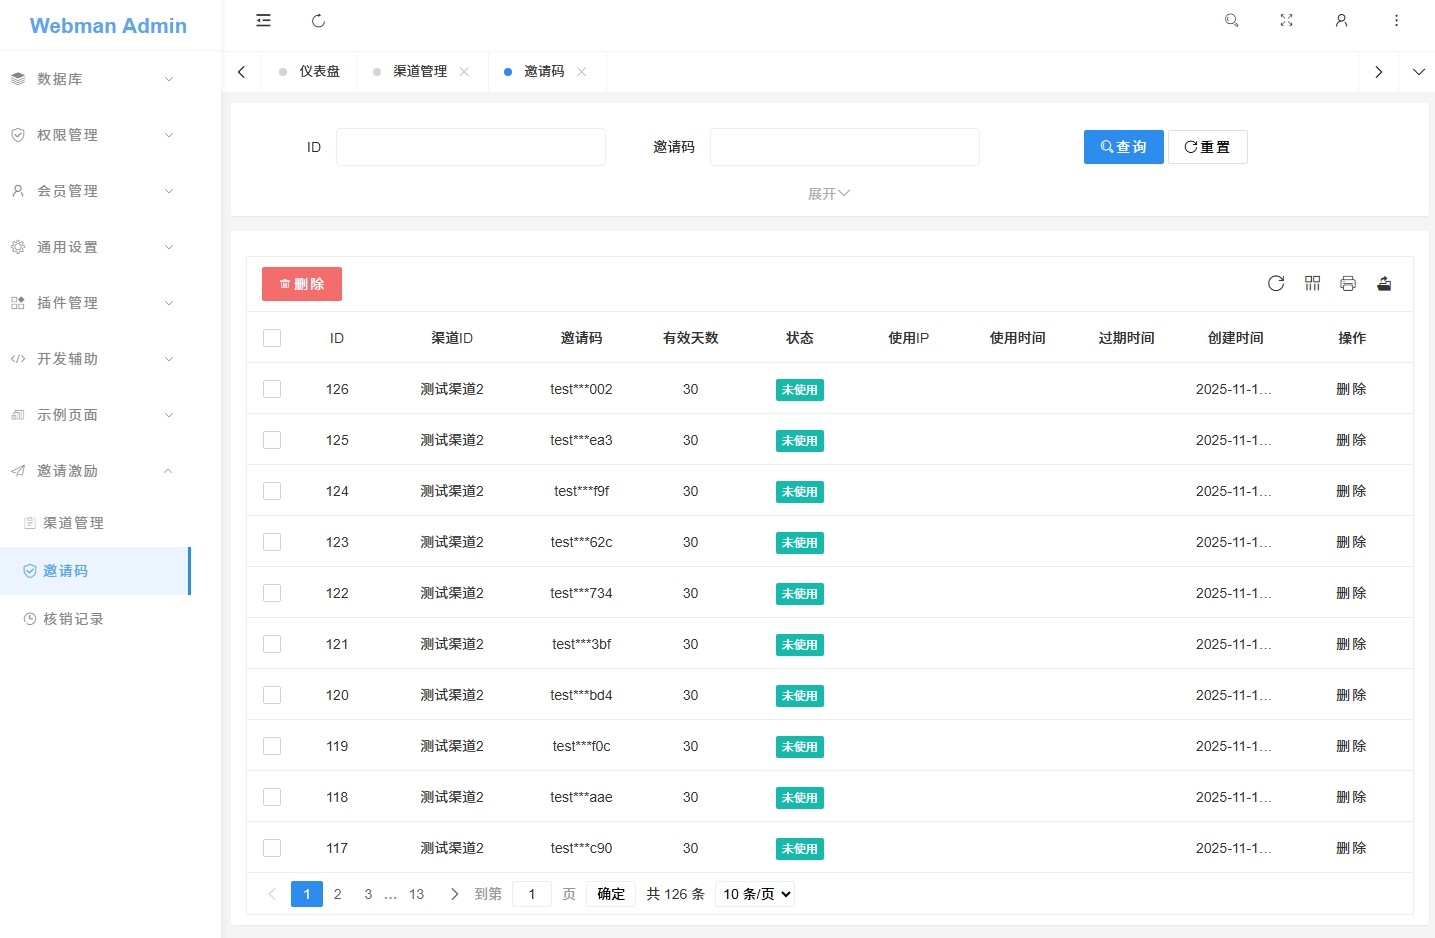Switch to the 渠道管理 tab
This screenshot has height=938, width=1435.
tap(419, 72)
